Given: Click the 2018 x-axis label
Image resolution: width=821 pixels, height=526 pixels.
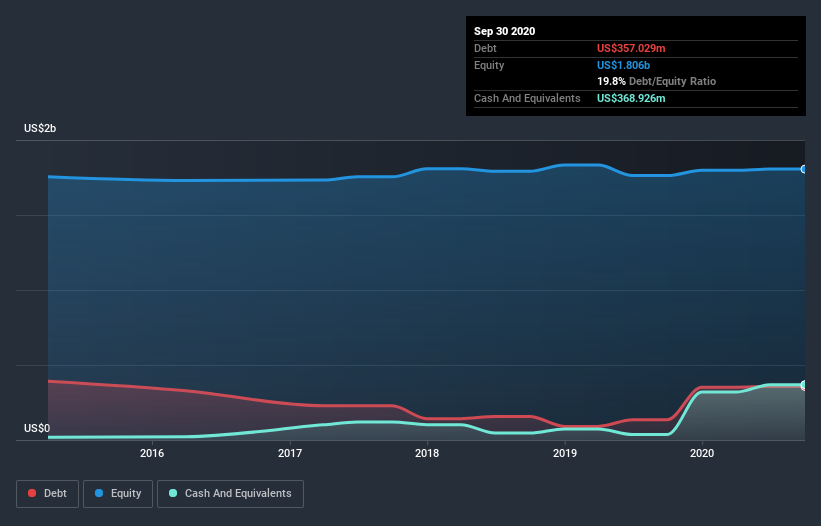Looking at the screenshot, I should click(x=427, y=453).
